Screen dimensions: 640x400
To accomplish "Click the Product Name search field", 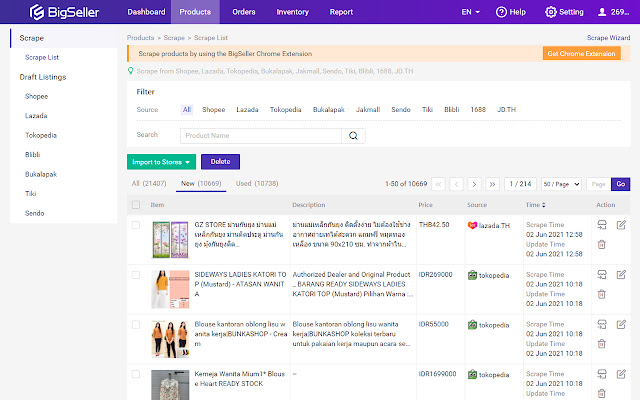I will (x=260, y=135).
